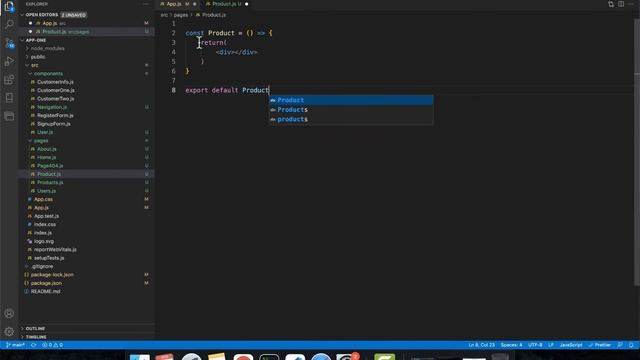
Task: Select the Products autocomplete suggestion
Action: click(x=351, y=110)
